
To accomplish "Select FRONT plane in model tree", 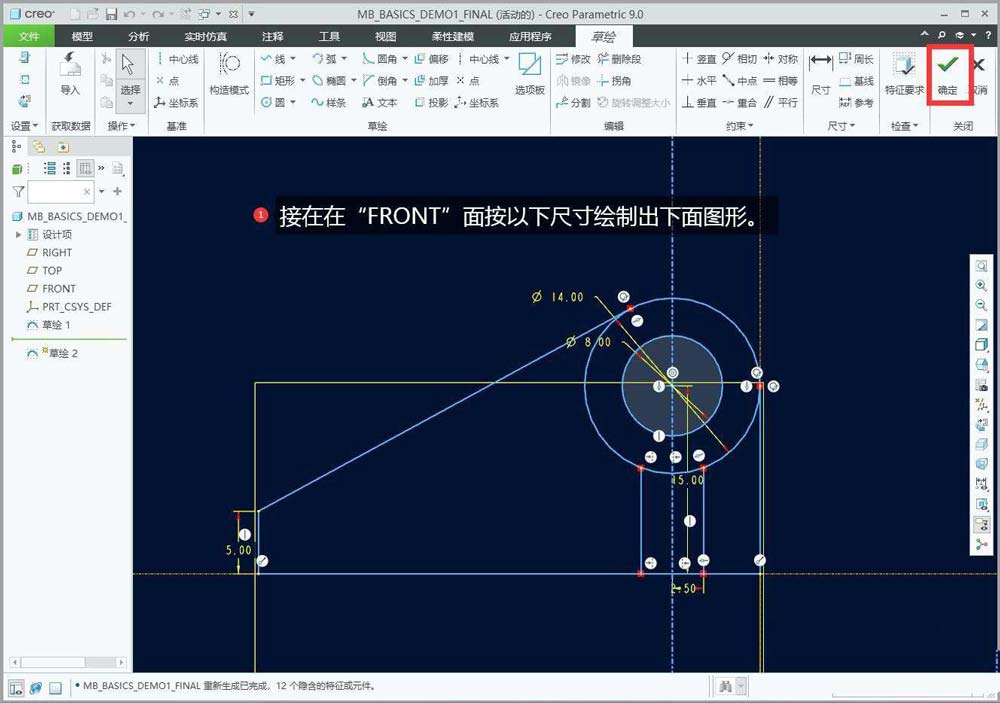I will [x=52, y=288].
